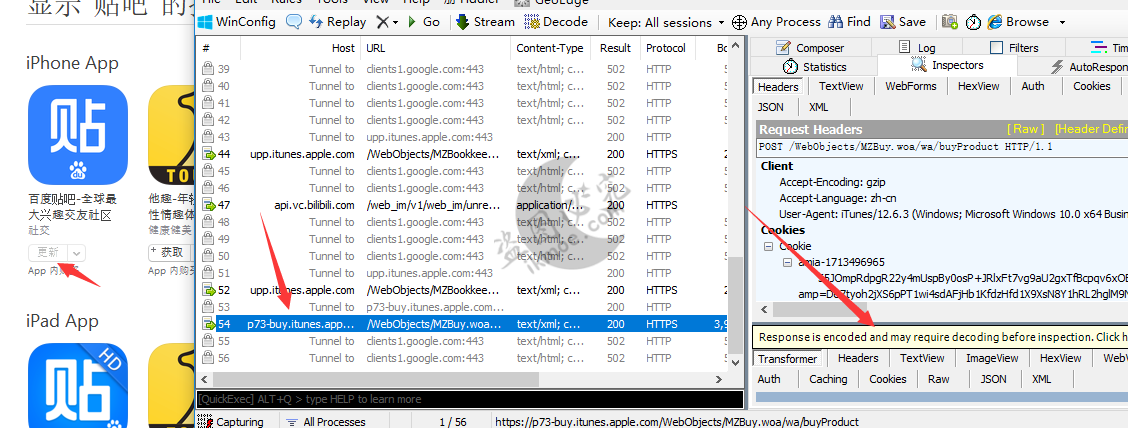1128x428 pixels.
Task: Collapse the amia-1713496965 cookie node
Action: pos(788,263)
